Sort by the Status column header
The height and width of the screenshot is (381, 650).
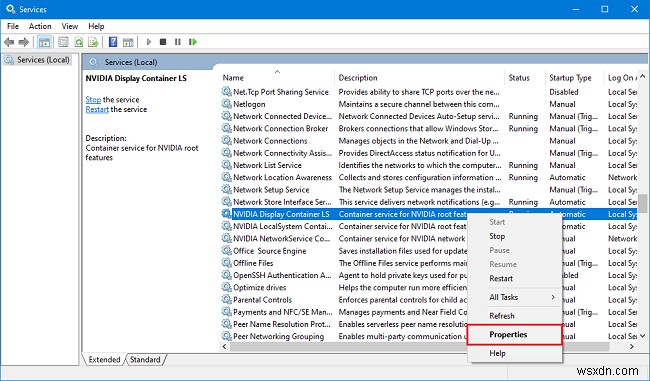(519, 78)
